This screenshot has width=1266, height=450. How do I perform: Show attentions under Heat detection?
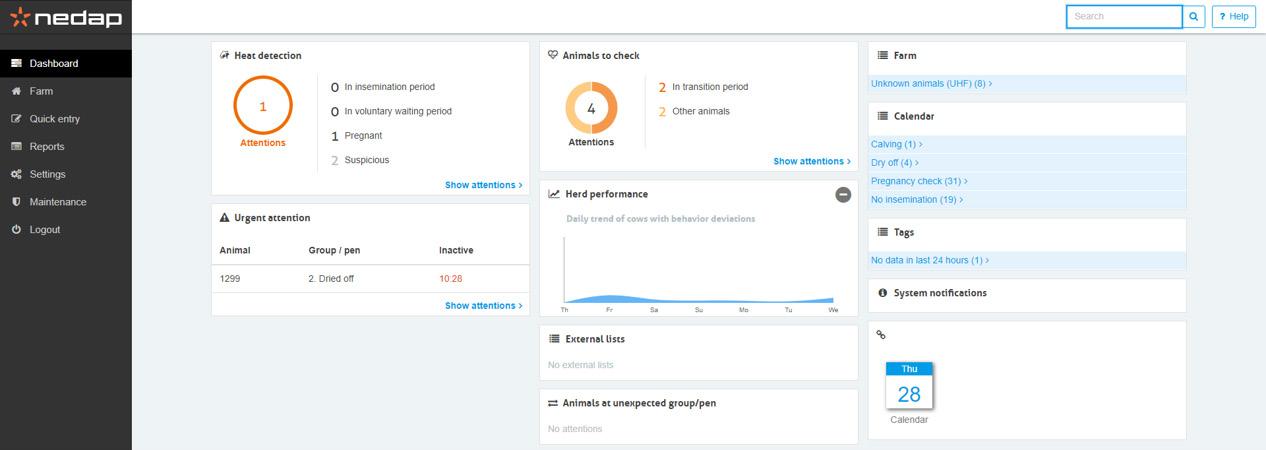tap(483, 185)
